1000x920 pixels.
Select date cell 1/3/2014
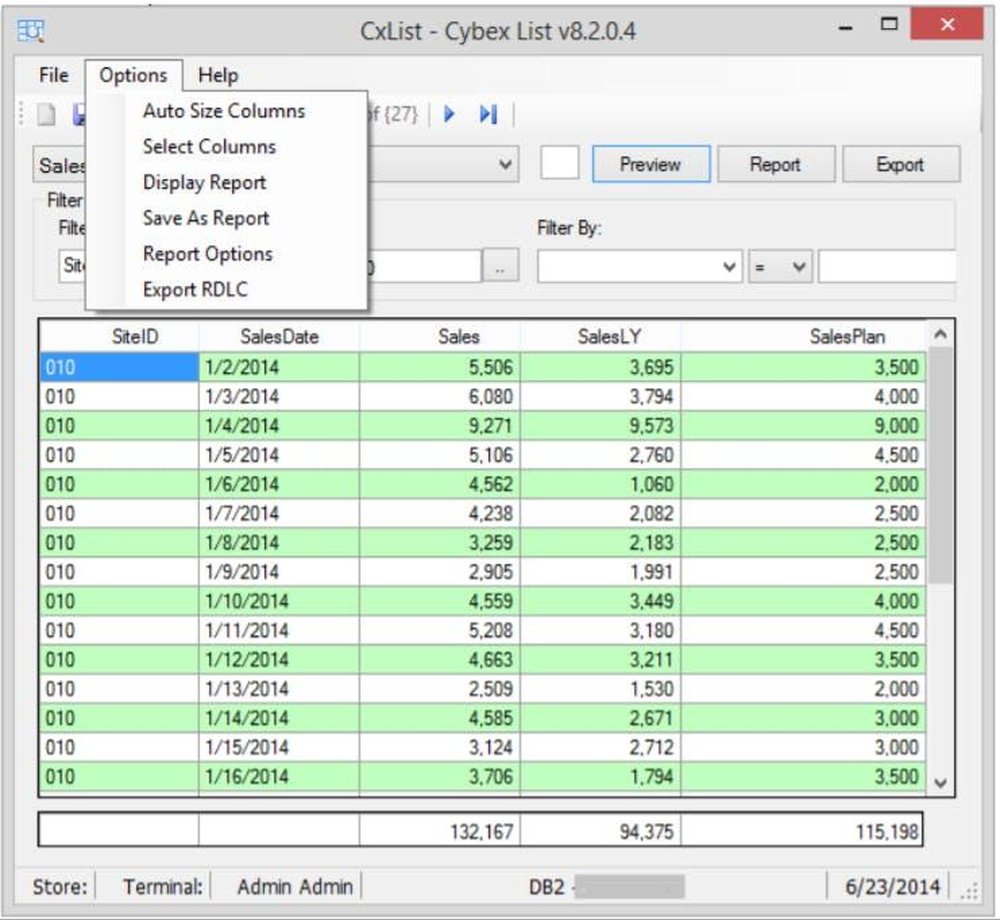(279, 397)
